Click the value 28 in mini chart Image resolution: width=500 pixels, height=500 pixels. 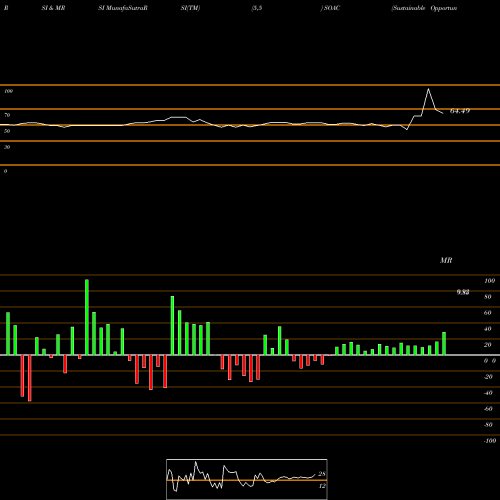click(x=322, y=474)
